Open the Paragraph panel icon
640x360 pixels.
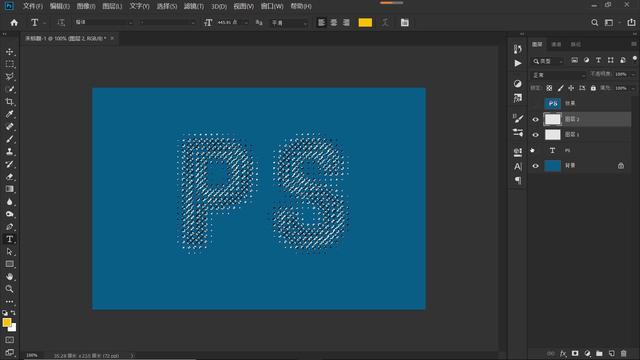tap(518, 180)
